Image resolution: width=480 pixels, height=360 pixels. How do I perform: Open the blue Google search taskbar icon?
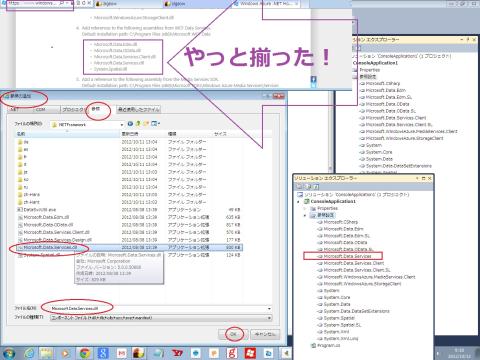pos(103,353)
